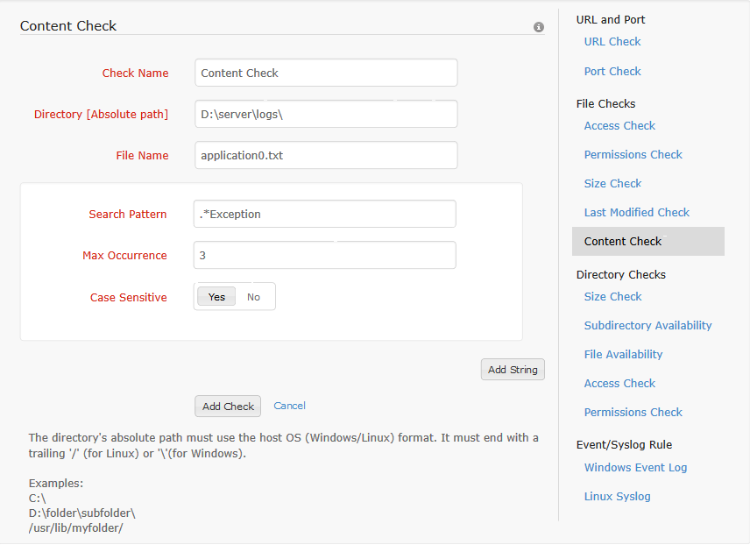Set Case Sensitive to Yes
This screenshot has width=750, height=545.
pos(216,297)
